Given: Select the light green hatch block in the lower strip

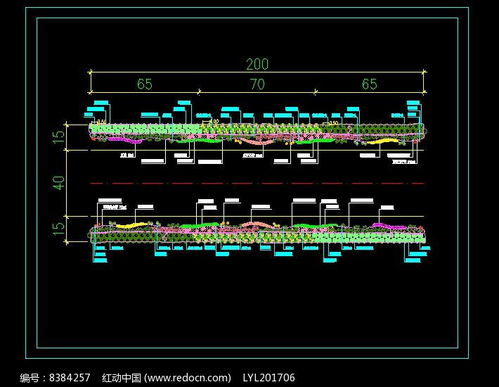Looking at the screenshot, I should point(368,237).
